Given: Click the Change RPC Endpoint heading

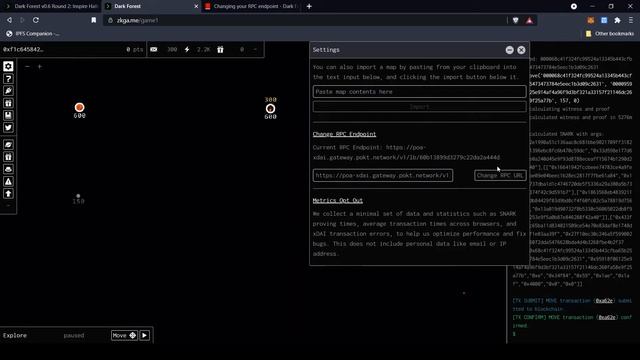Looking at the screenshot, I should [344, 134].
